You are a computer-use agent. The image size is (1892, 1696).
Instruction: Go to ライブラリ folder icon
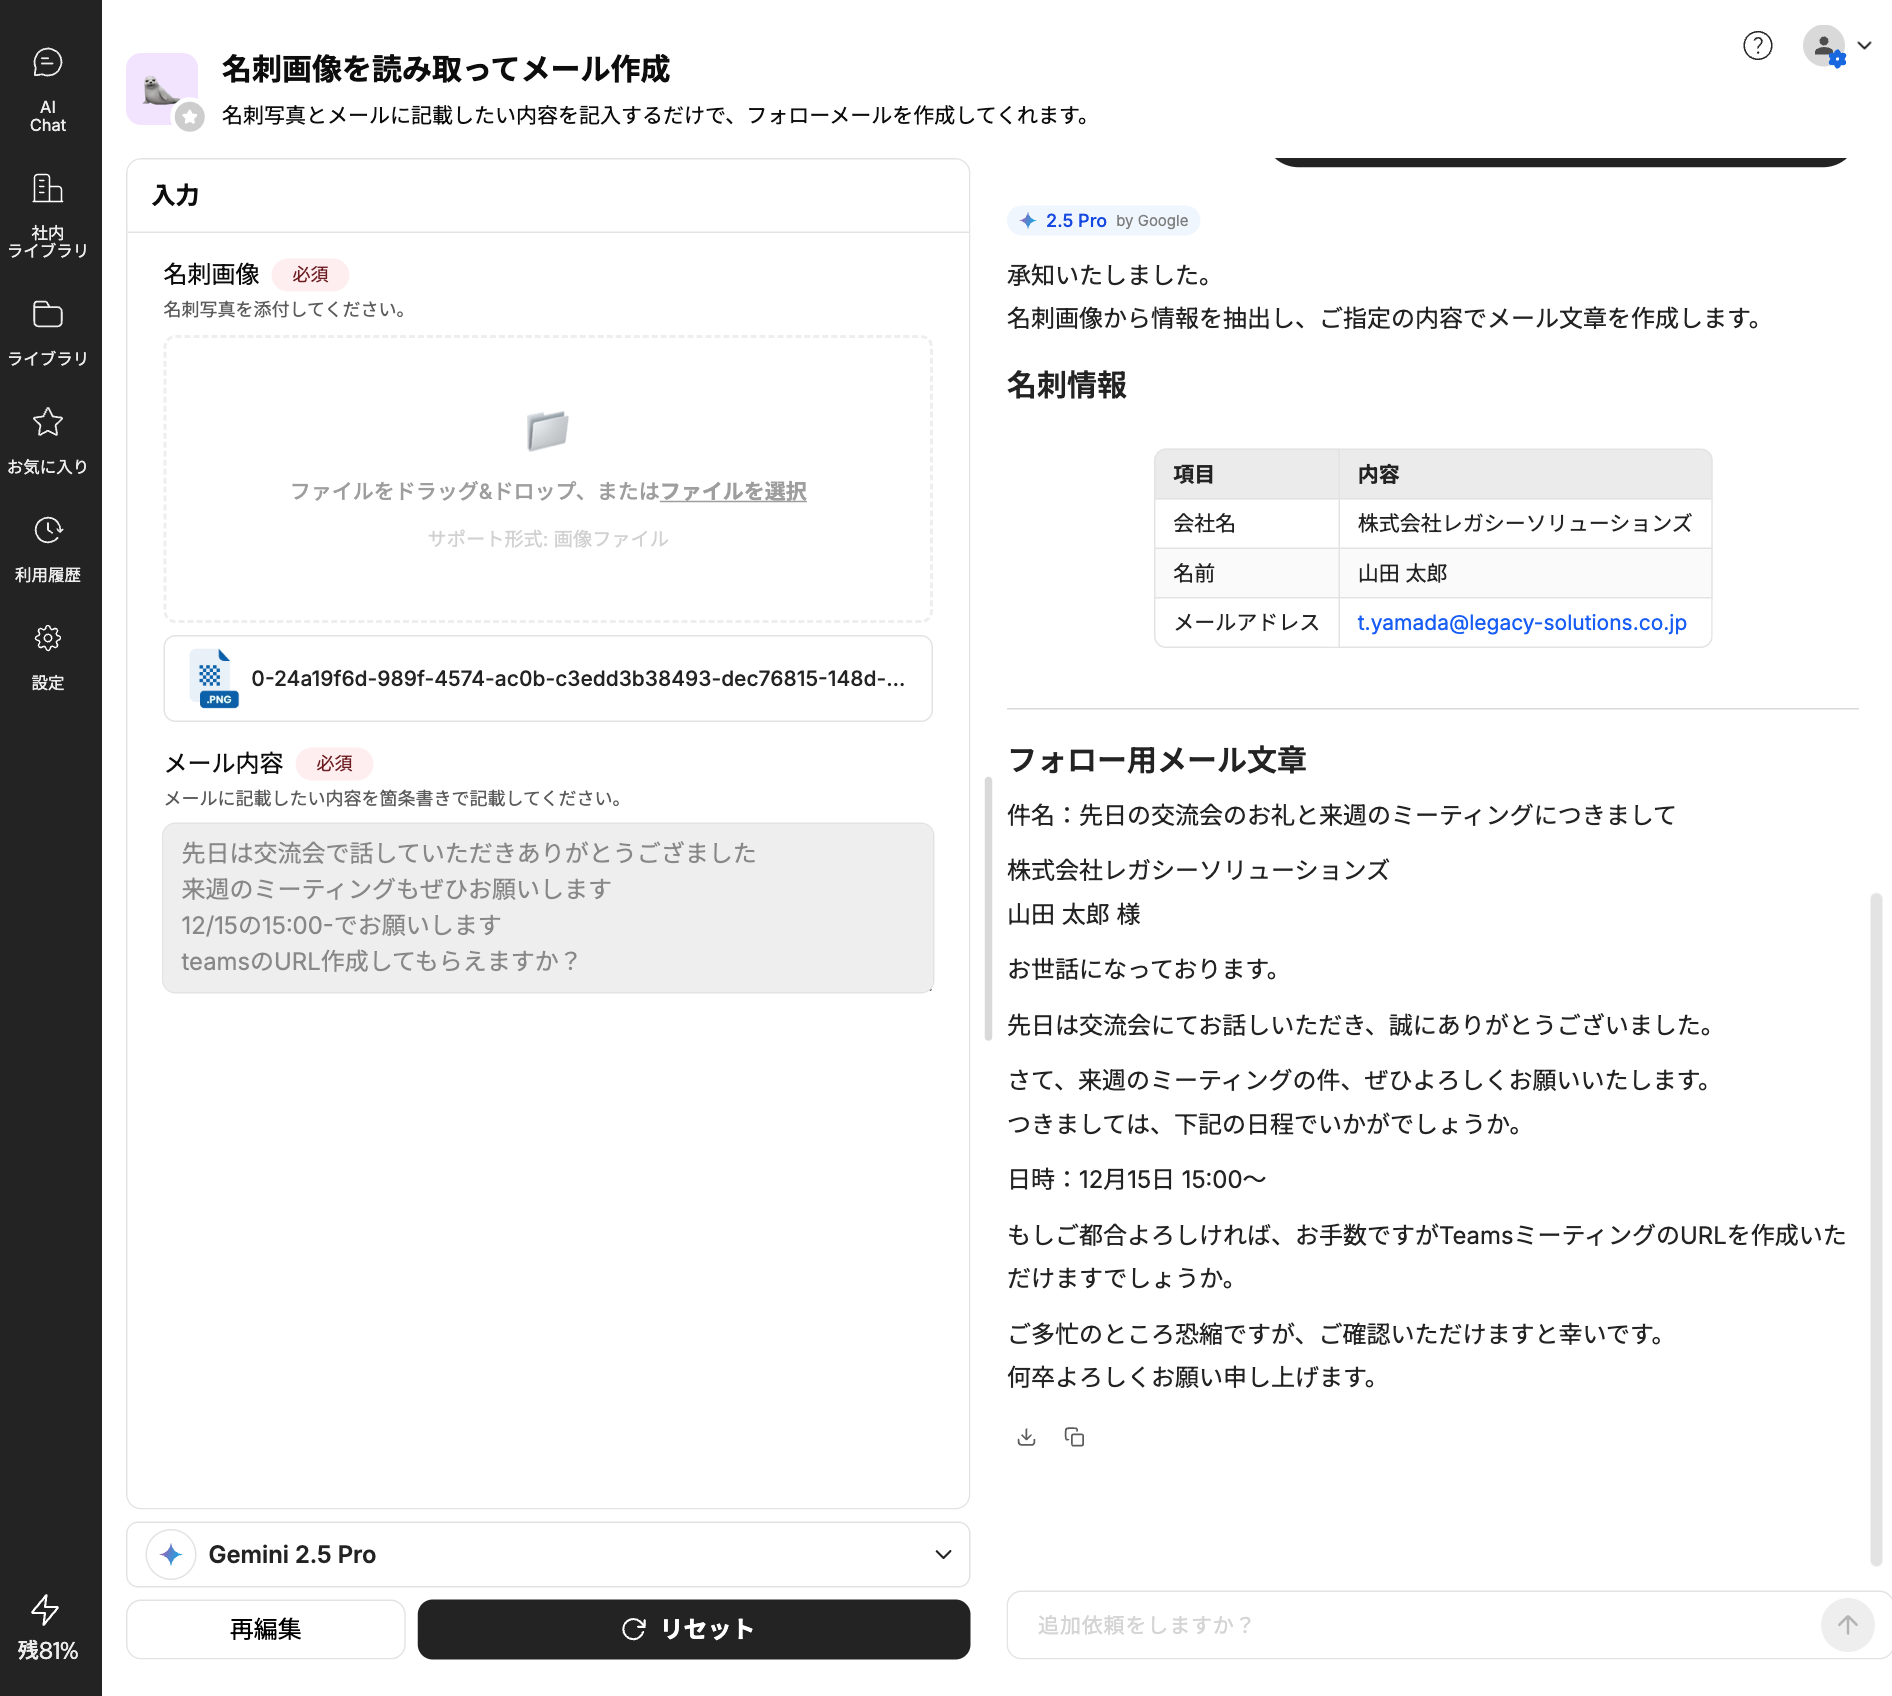tap(48, 332)
